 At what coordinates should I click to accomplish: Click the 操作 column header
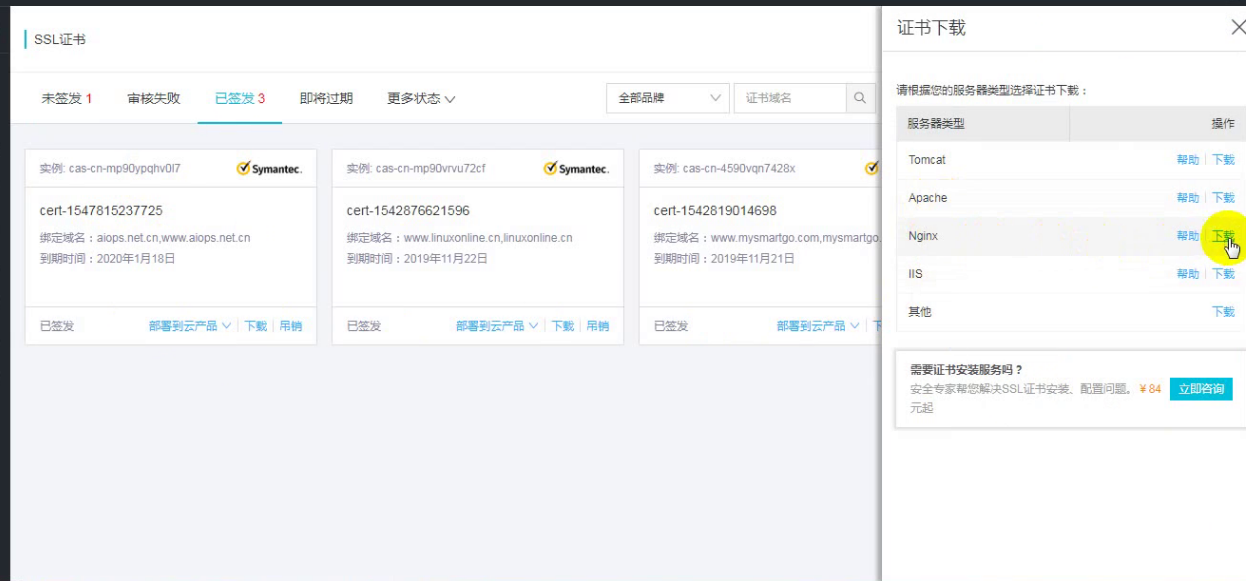point(1223,124)
